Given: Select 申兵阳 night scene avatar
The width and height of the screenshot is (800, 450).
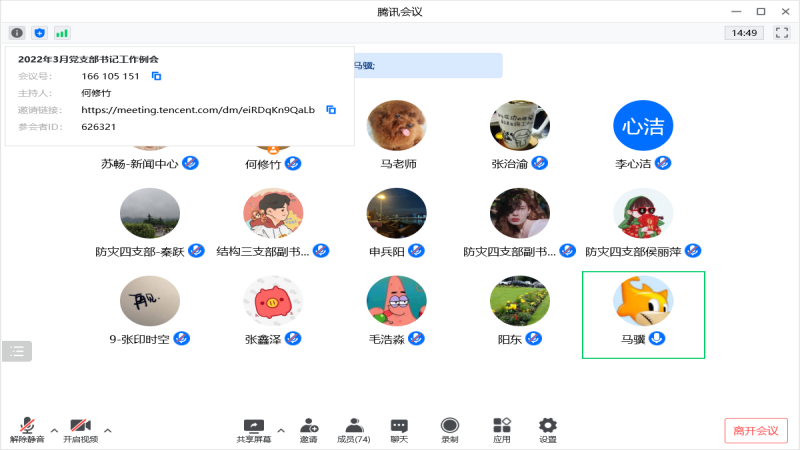Looking at the screenshot, I should coord(396,213).
